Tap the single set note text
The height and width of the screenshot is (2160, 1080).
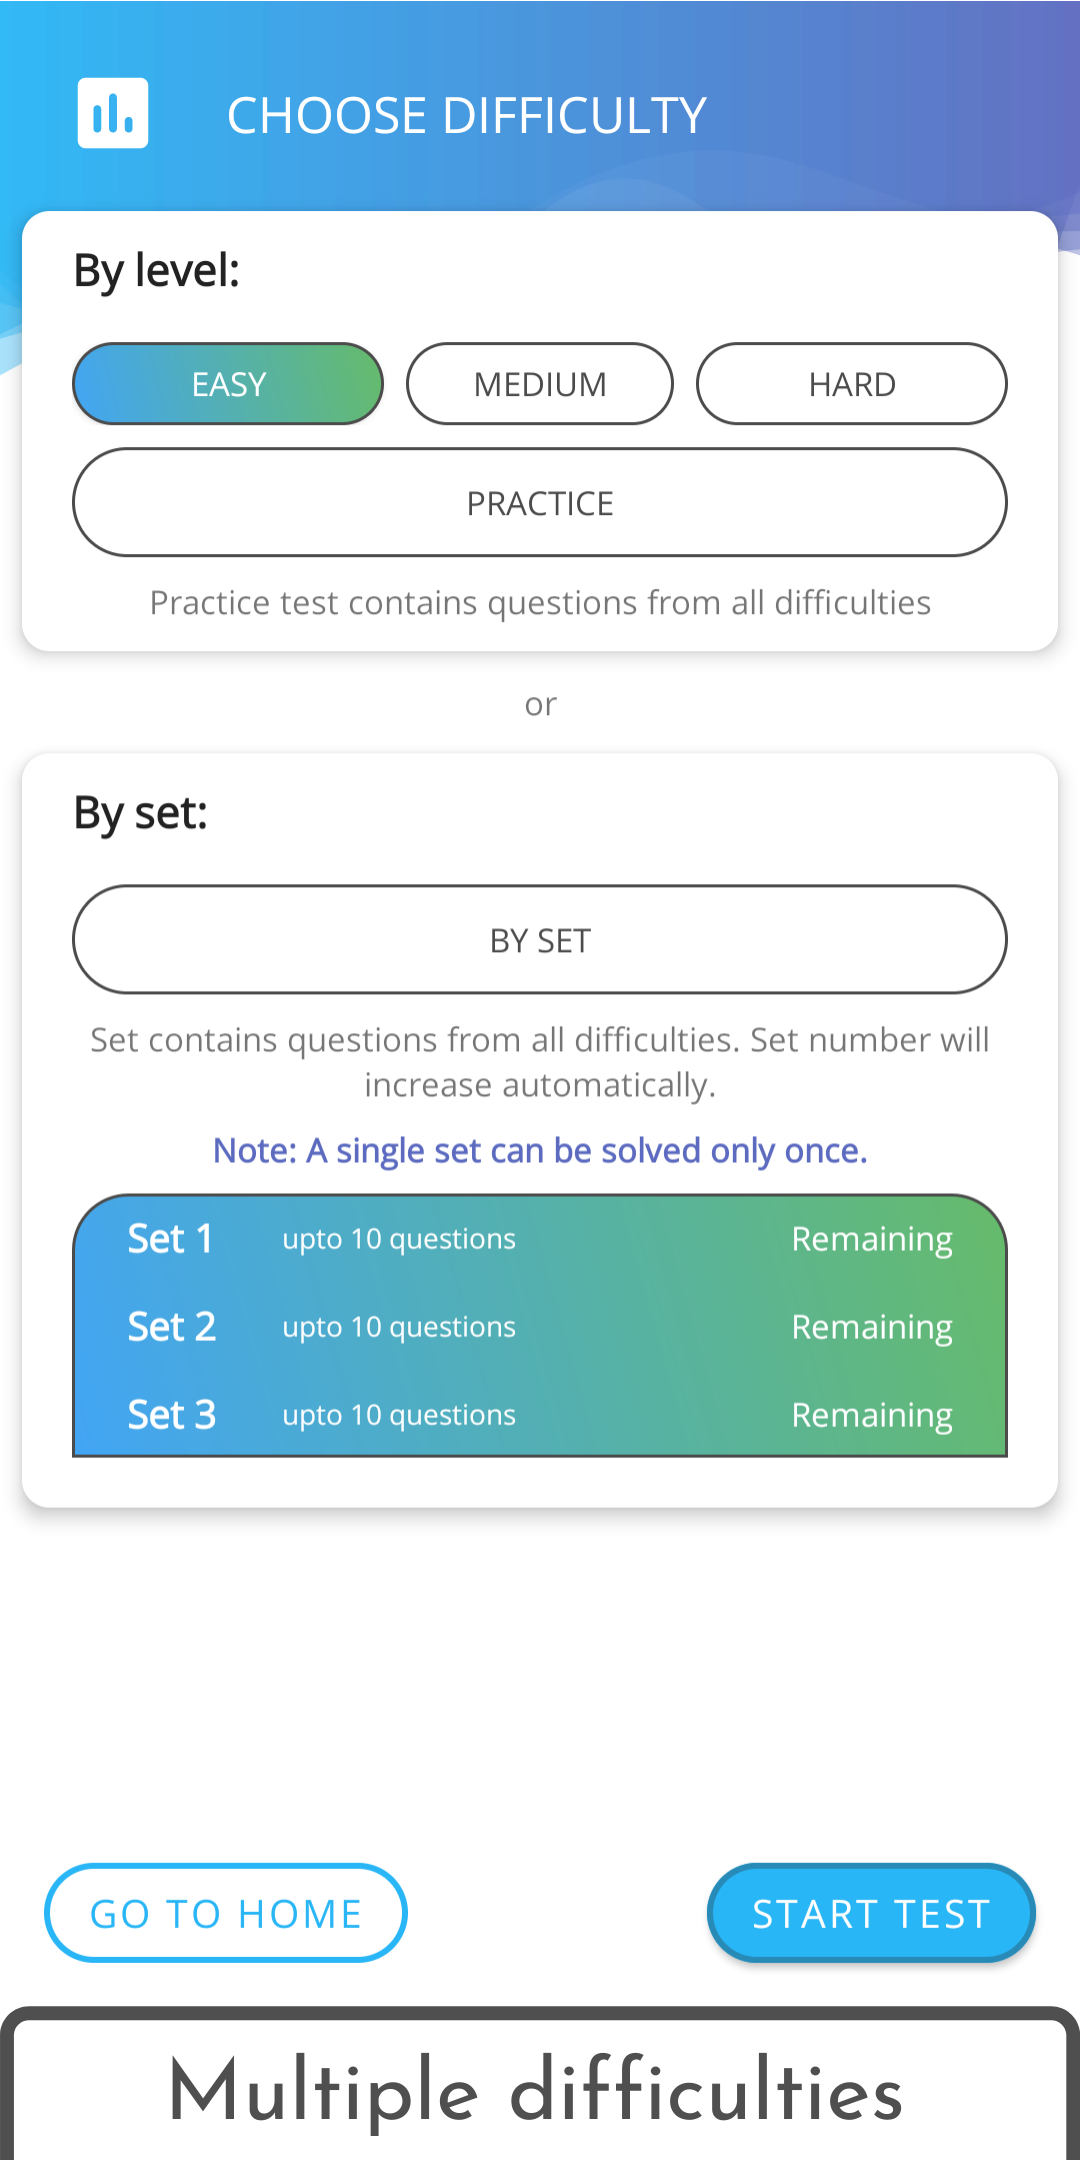pyautogui.click(x=540, y=1151)
